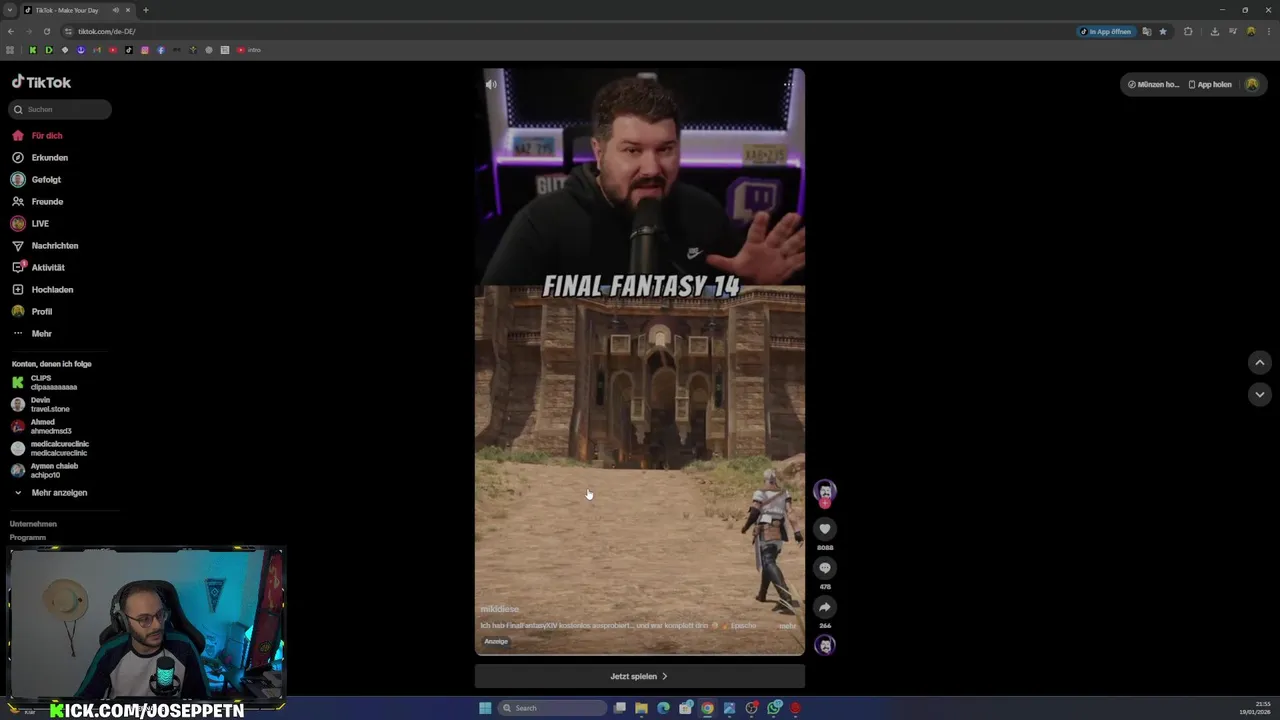1280x720 pixels.
Task: Open Microsoft Edge from the taskbar
Action: point(663,708)
